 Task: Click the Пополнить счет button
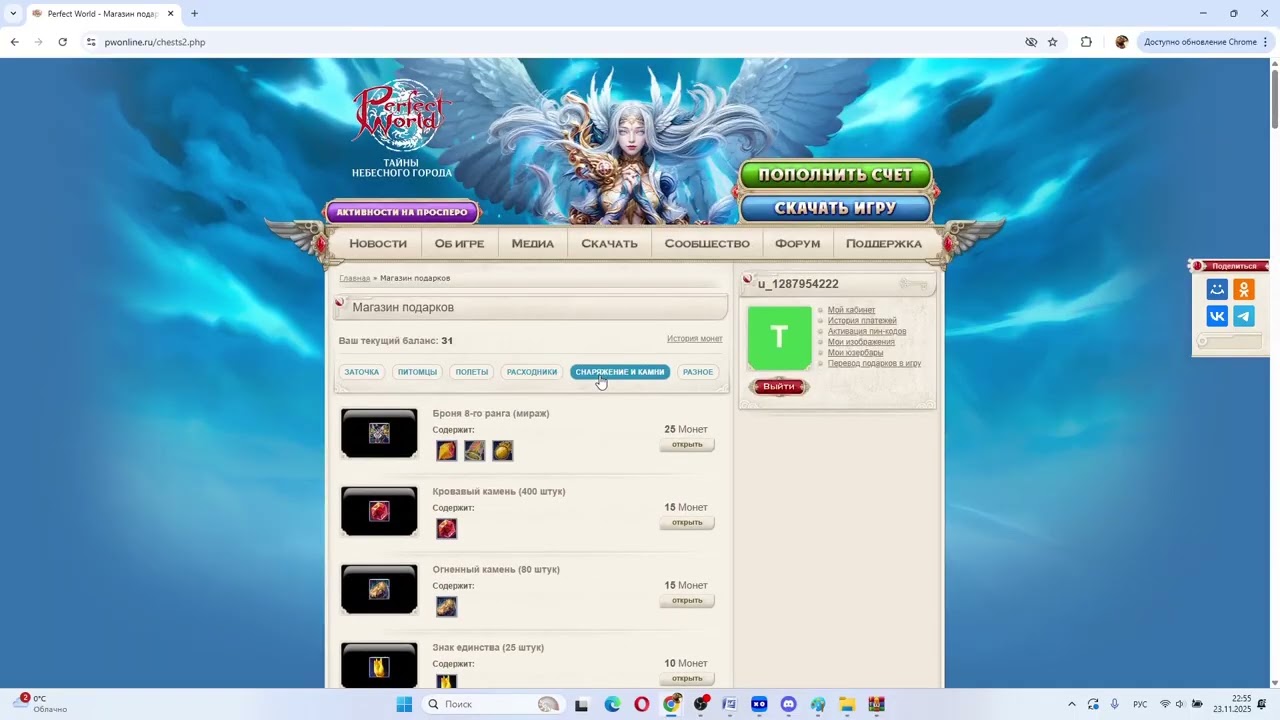pyautogui.click(x=836, y=175)
